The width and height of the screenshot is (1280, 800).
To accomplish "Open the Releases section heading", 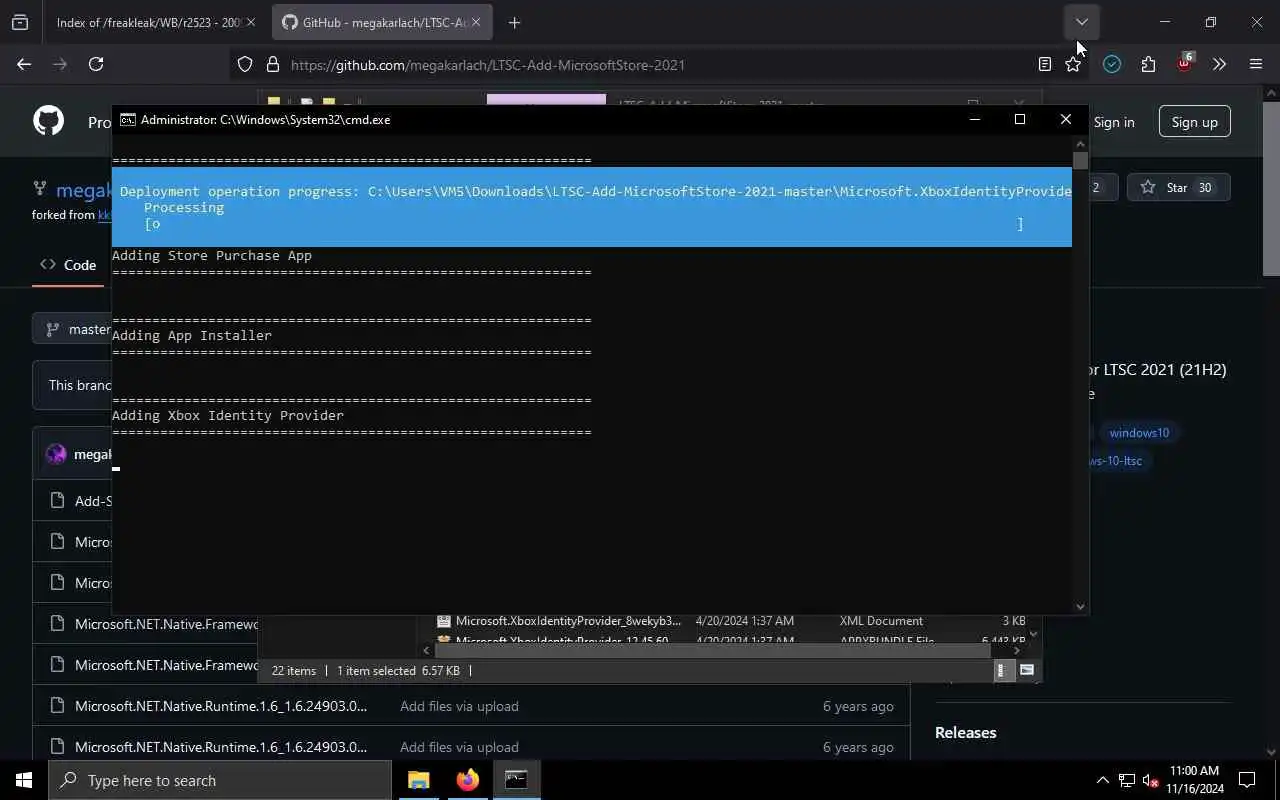I will pyautogui.click(x=965, y=732).
